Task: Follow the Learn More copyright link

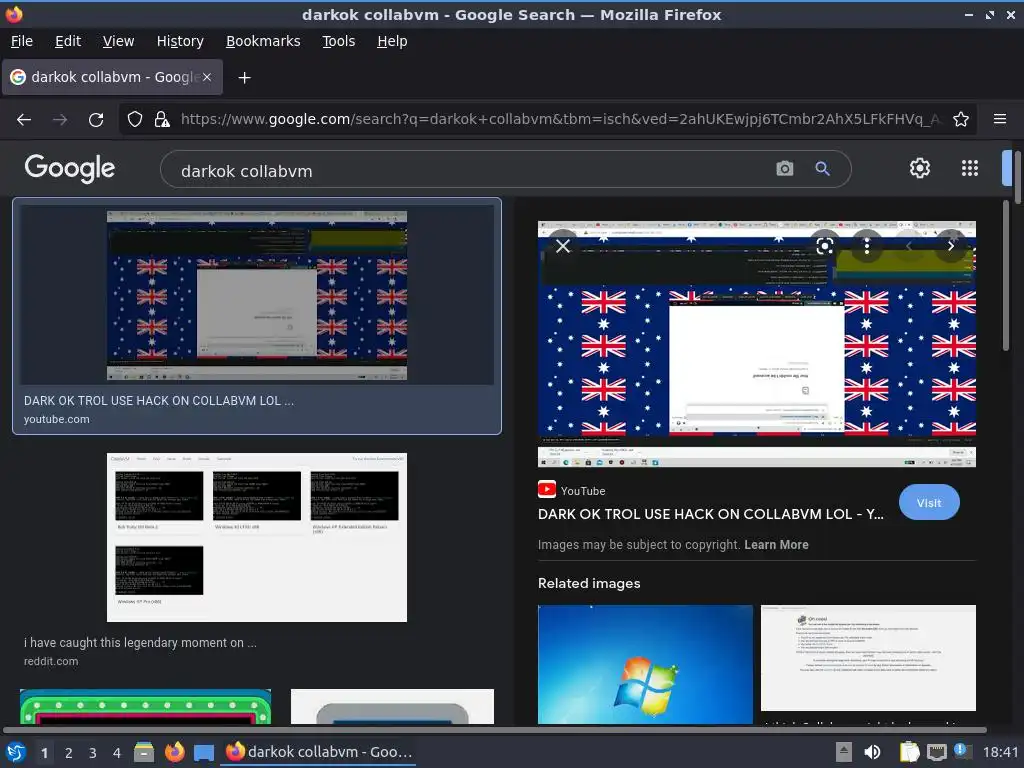Action: coord(776,545)
